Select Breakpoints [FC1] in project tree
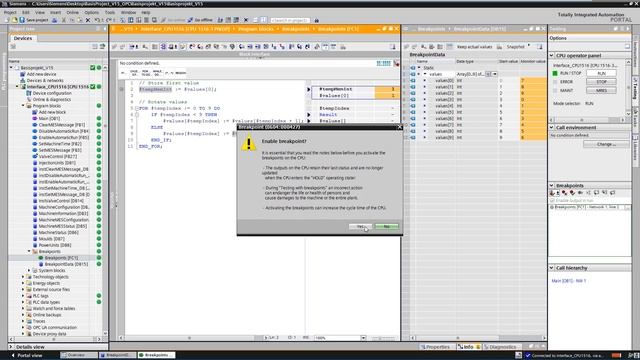Image resolution: width=640 pixels, height=360 pixels. (x=61, y=258)
